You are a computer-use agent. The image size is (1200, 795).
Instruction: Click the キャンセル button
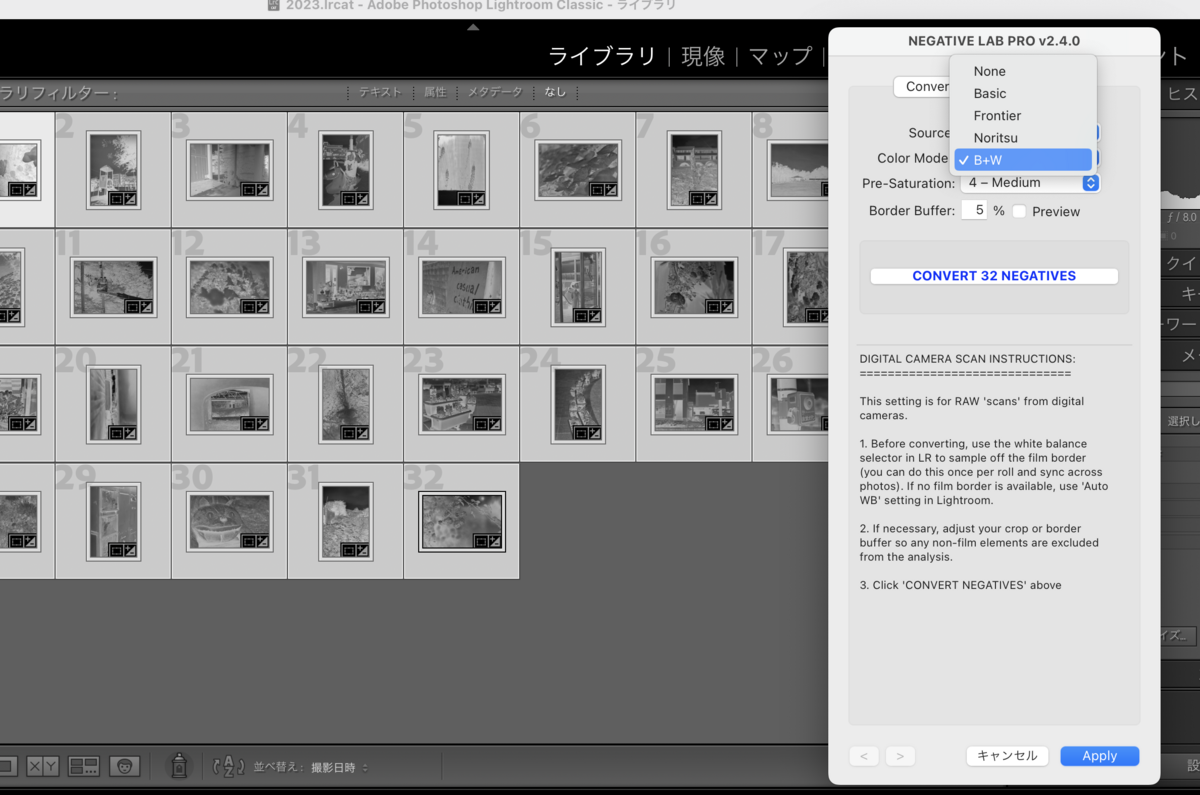[1007, 756]
